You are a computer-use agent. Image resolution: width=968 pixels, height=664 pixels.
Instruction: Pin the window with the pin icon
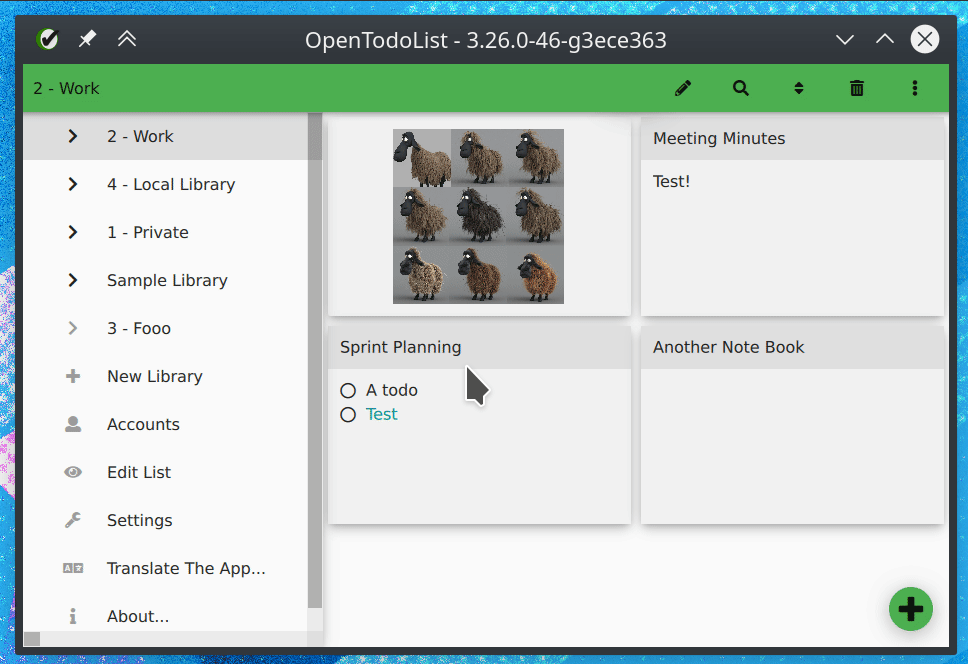pyautogui.click(x=87, y=39)
